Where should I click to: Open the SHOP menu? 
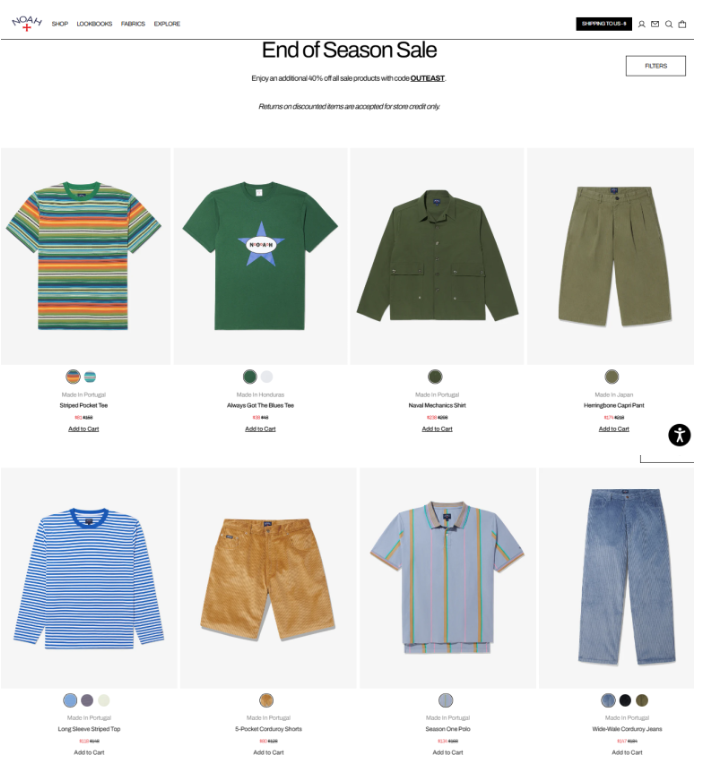coord(60,24)
